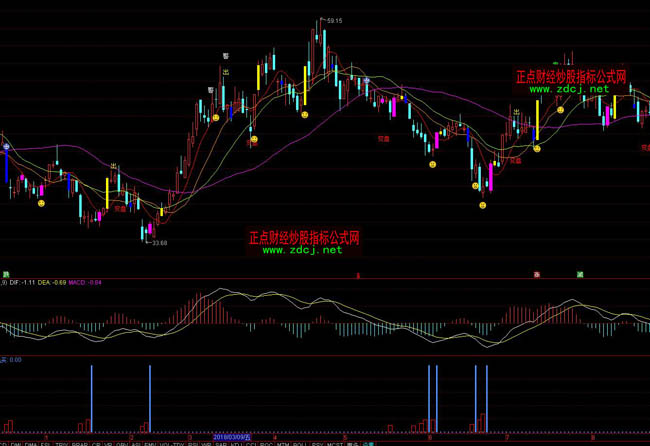Viewport: 650px width, 446px height.
Task: Switch to the BOLL indicator tab
Action: 297,442
